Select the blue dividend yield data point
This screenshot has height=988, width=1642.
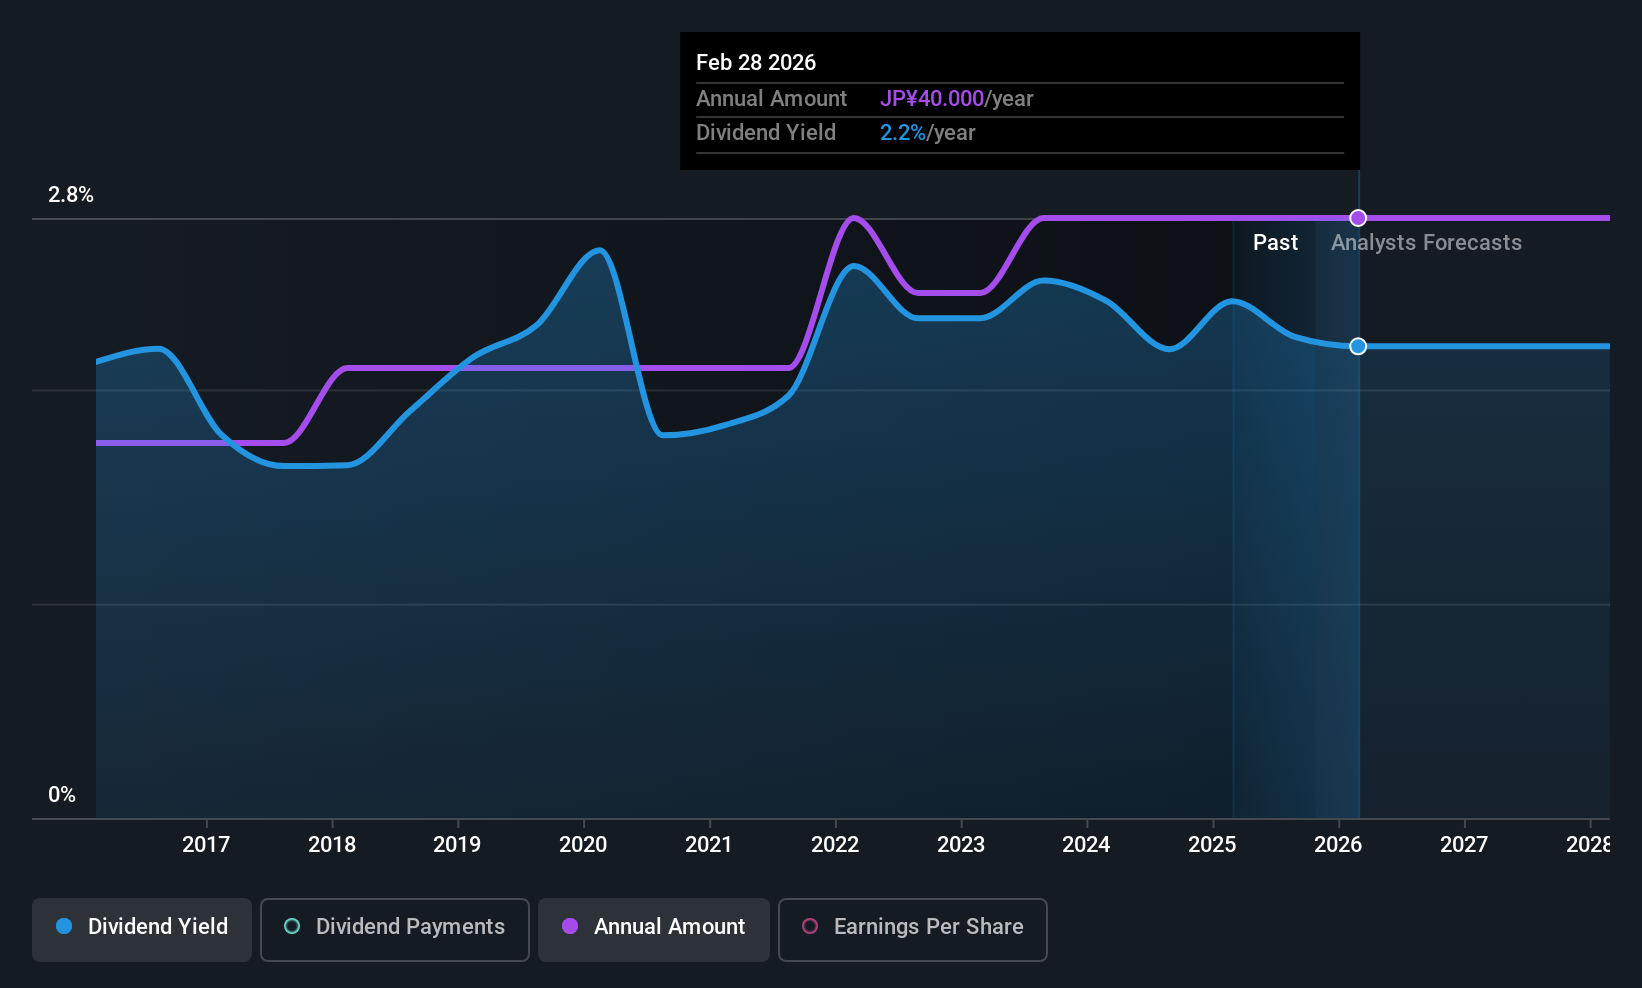(1358, 346)
